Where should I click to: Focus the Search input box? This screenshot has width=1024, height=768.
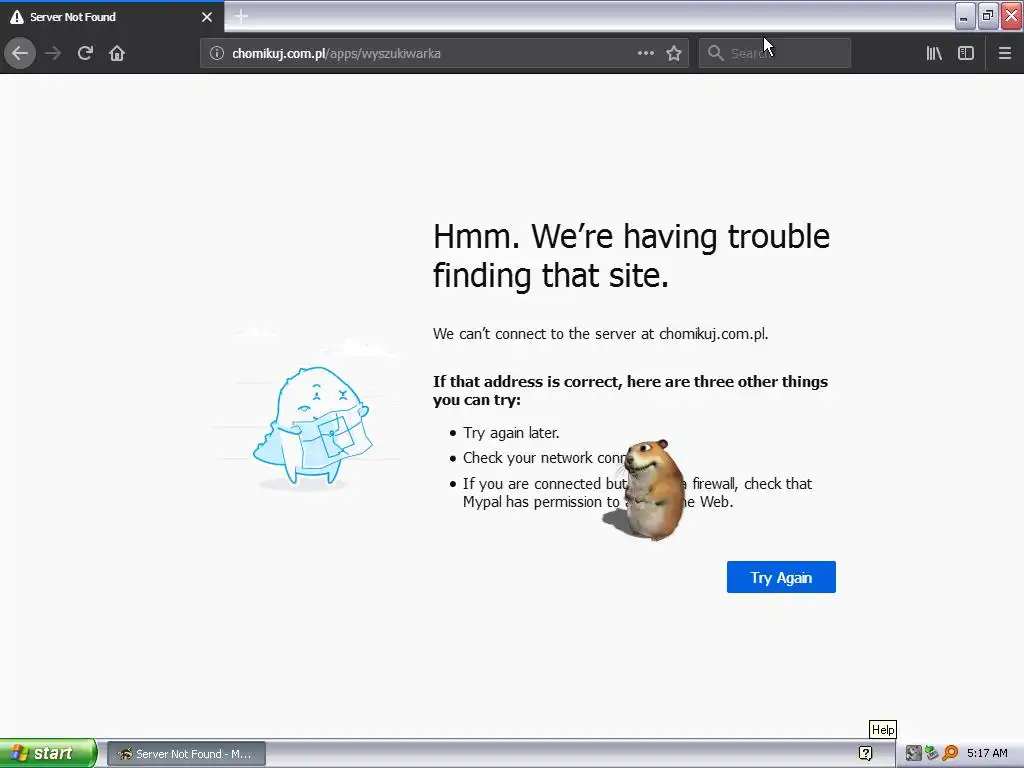pyautogui.click(x=775, y=53)
